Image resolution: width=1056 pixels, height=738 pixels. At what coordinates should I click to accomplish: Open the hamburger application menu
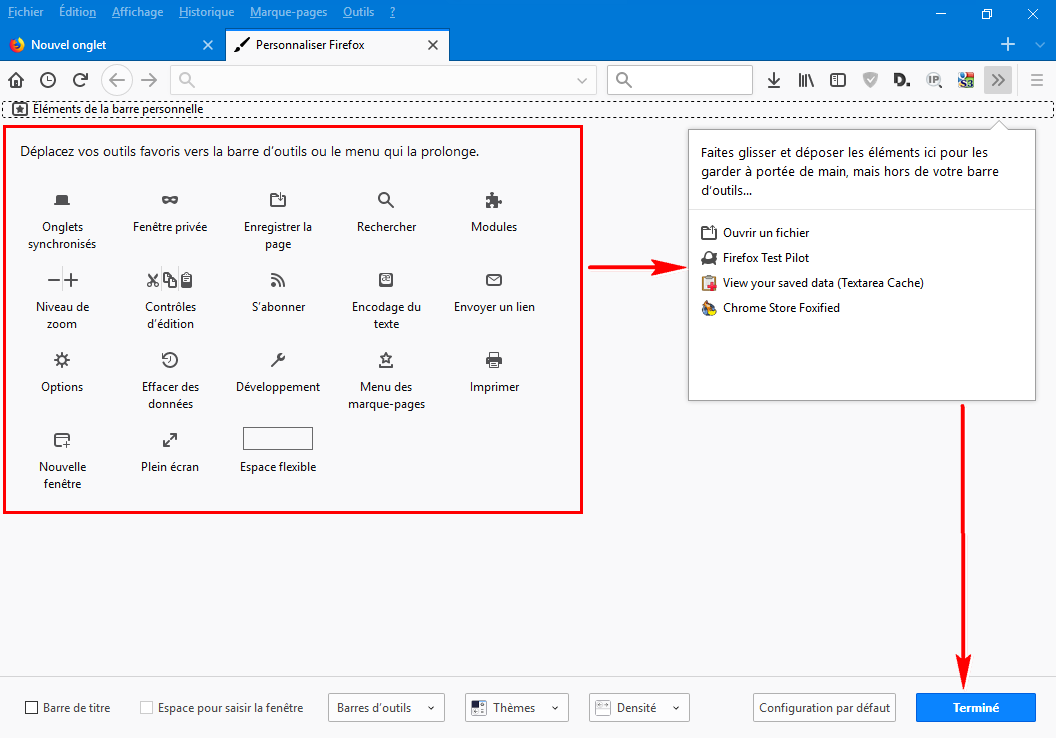pyautogui.click(x=1036, y=80)
